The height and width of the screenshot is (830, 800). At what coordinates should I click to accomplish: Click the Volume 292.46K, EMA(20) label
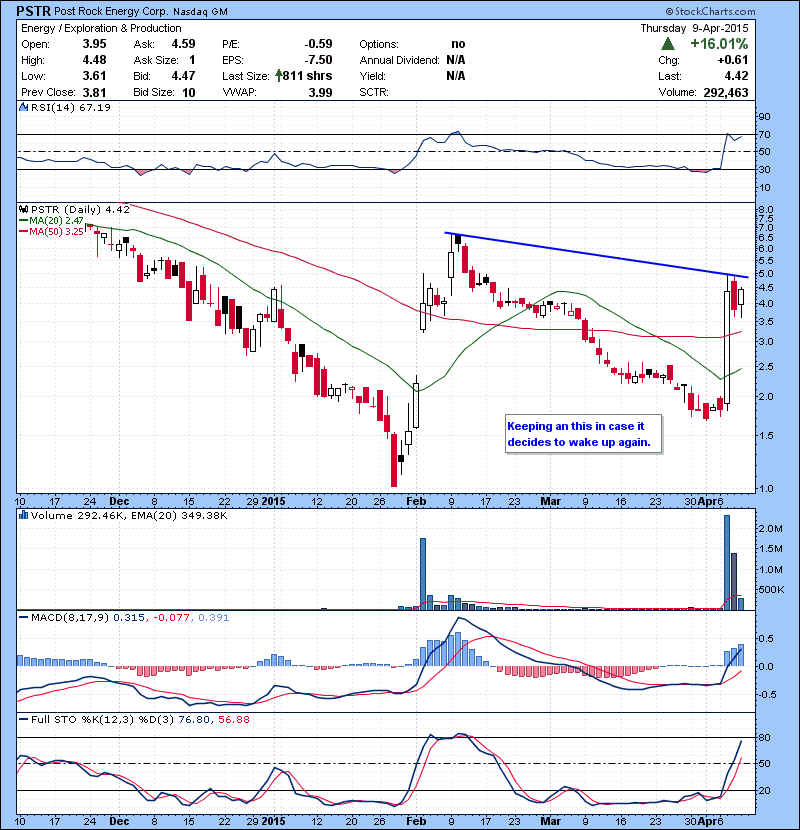pyautogui.click(x=129, y=516)
